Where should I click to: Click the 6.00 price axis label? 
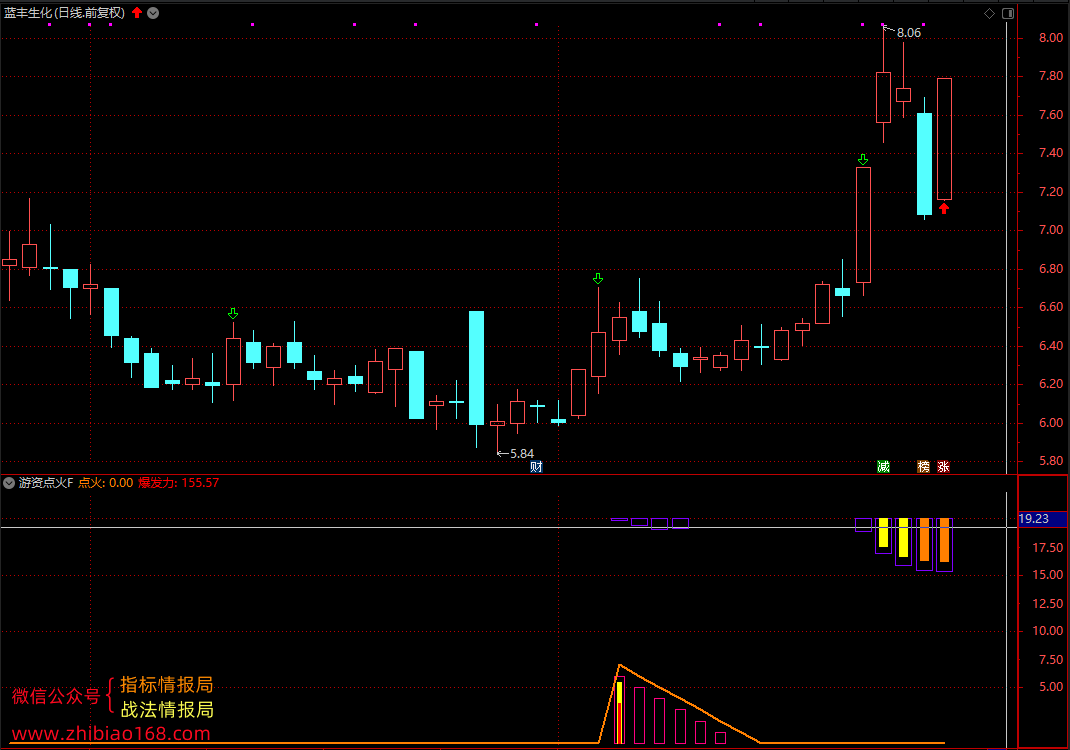1051,424
